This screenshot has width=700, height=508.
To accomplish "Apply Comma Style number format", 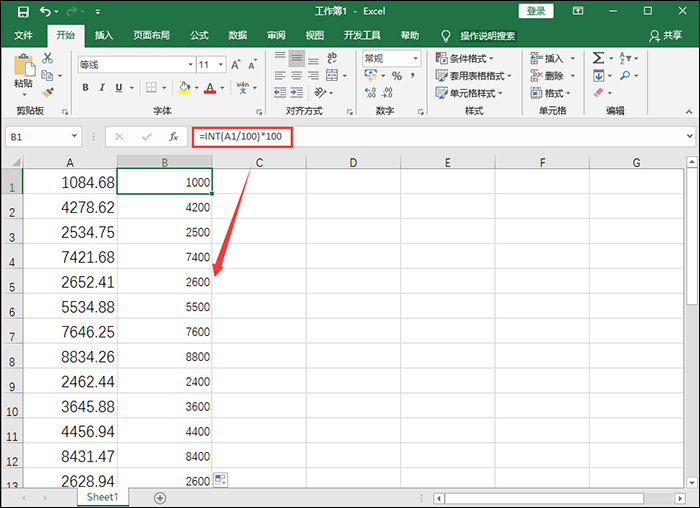I will 412,75.
